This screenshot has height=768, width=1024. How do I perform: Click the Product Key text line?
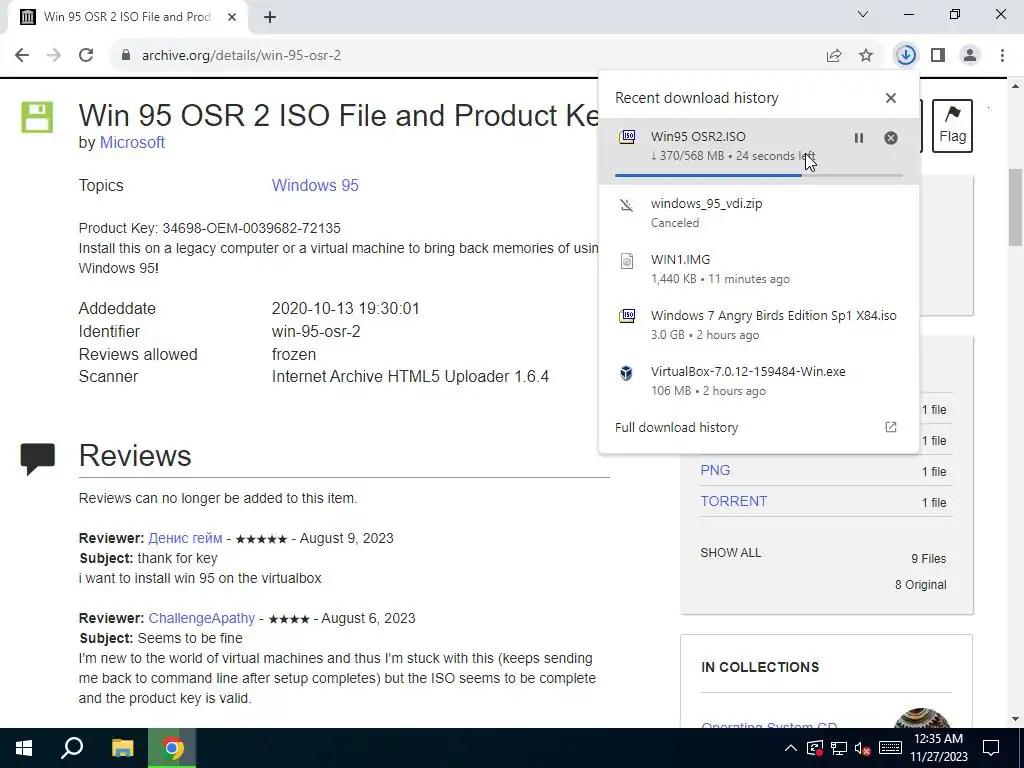[x=210, y=228]
